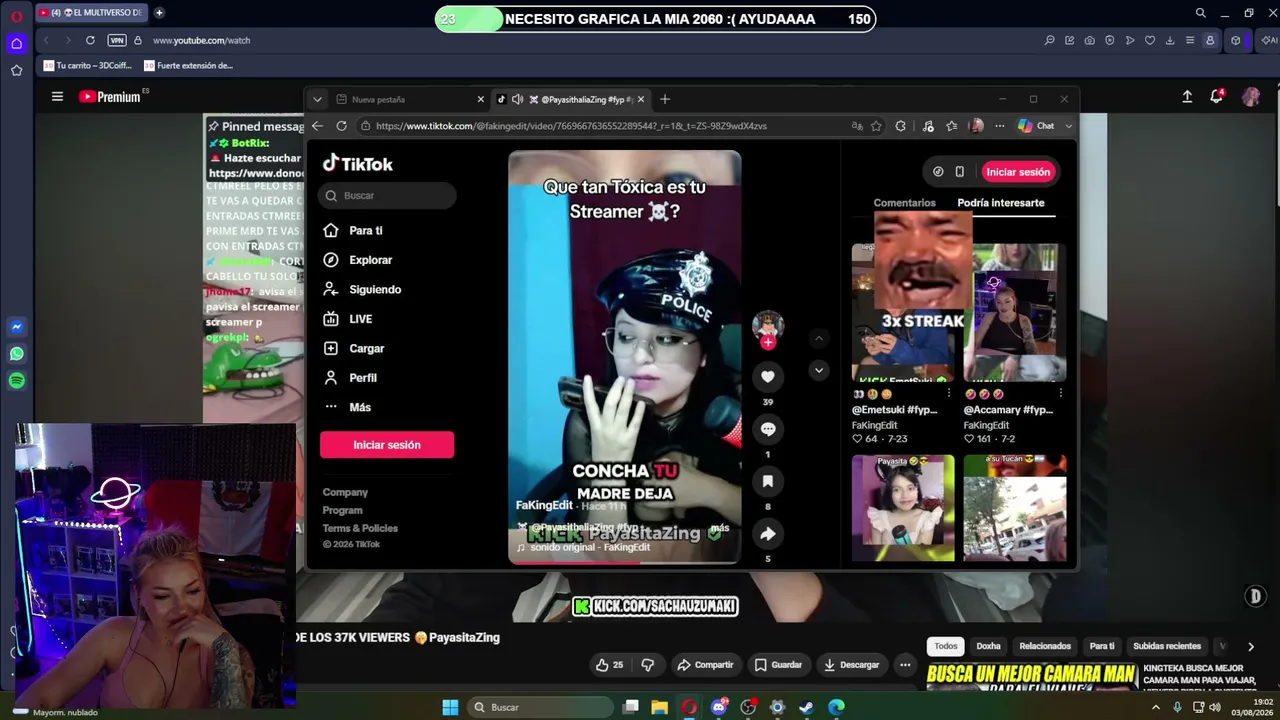Open comments on the TikTok video

[x=768, y=429]
